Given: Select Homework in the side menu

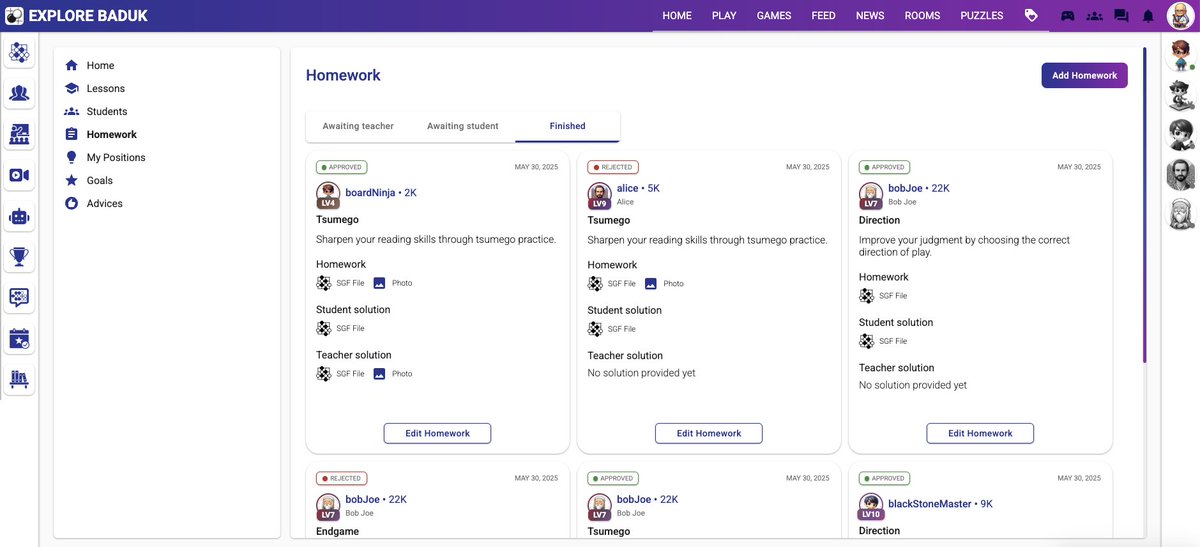Looking at the screenshot, I should 111,134.
